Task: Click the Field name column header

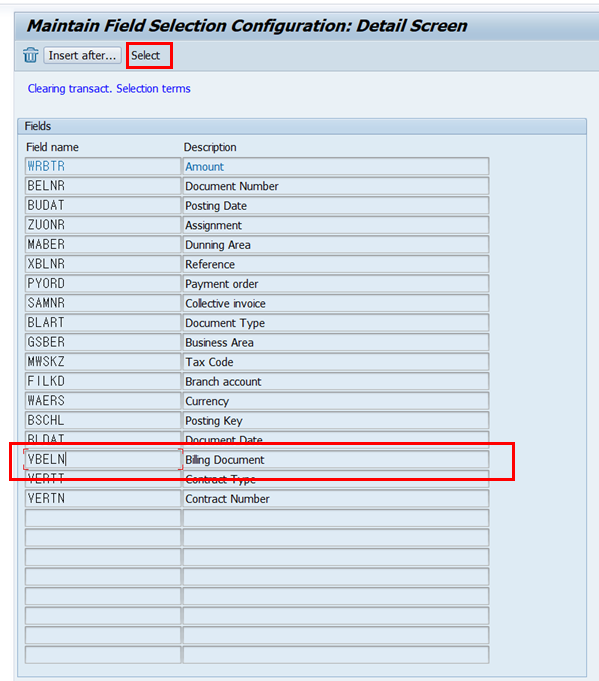Action: 52,147
